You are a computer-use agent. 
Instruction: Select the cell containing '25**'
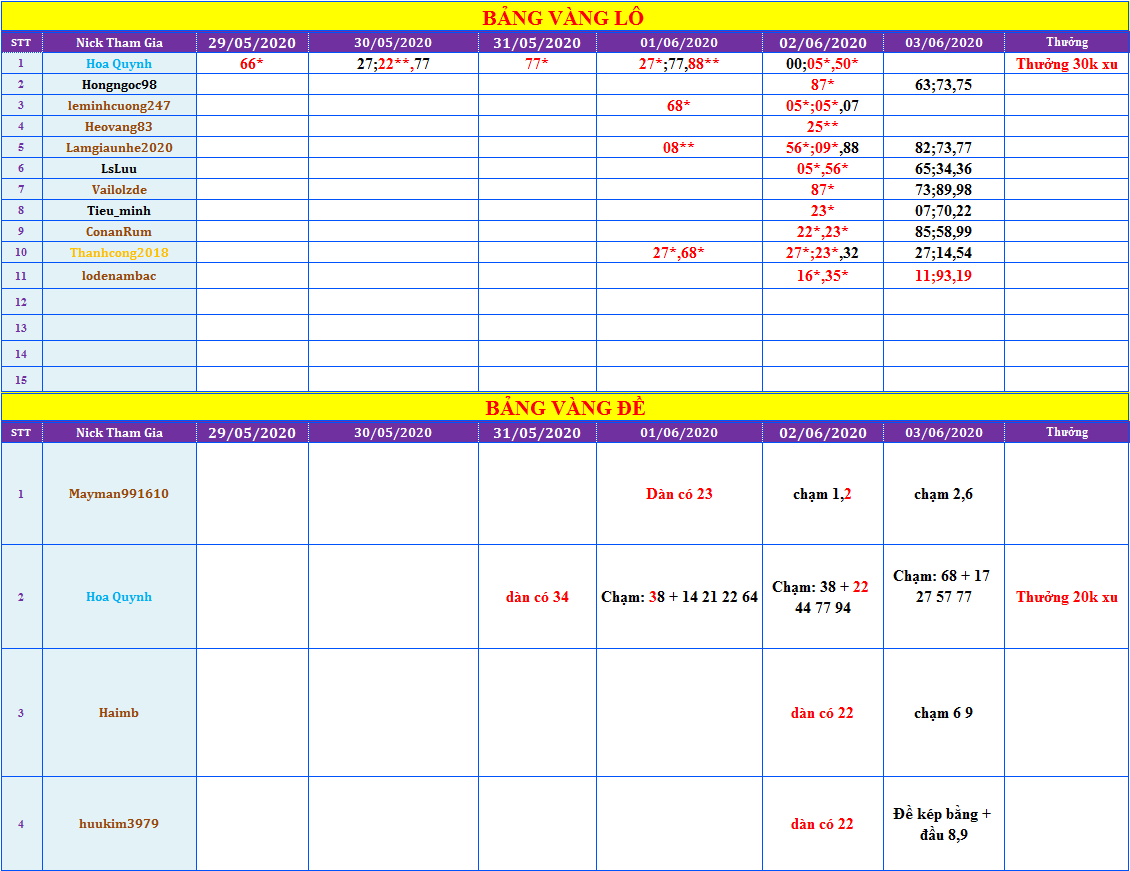click(822, 126)
